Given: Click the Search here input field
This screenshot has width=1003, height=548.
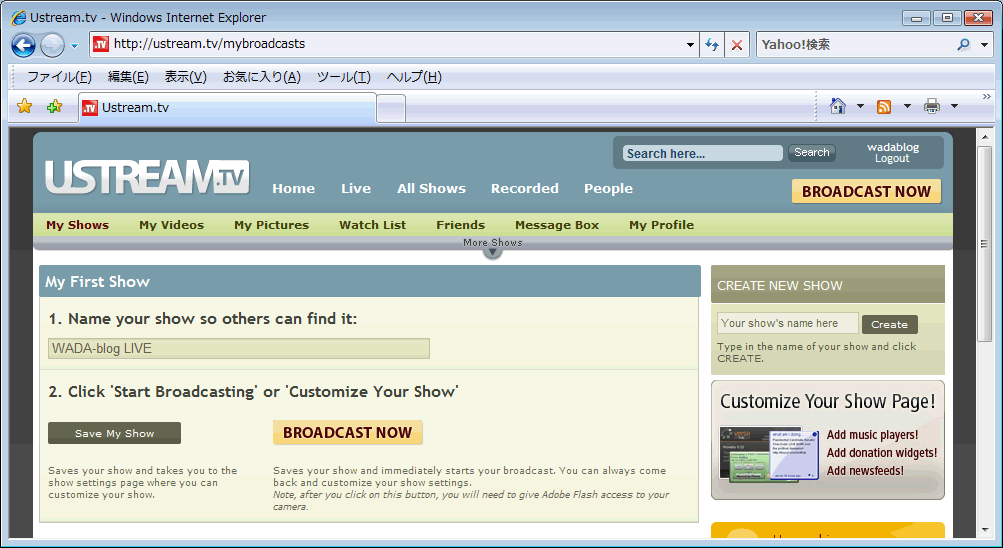Looking at the screenshot, I should [702, 153].
